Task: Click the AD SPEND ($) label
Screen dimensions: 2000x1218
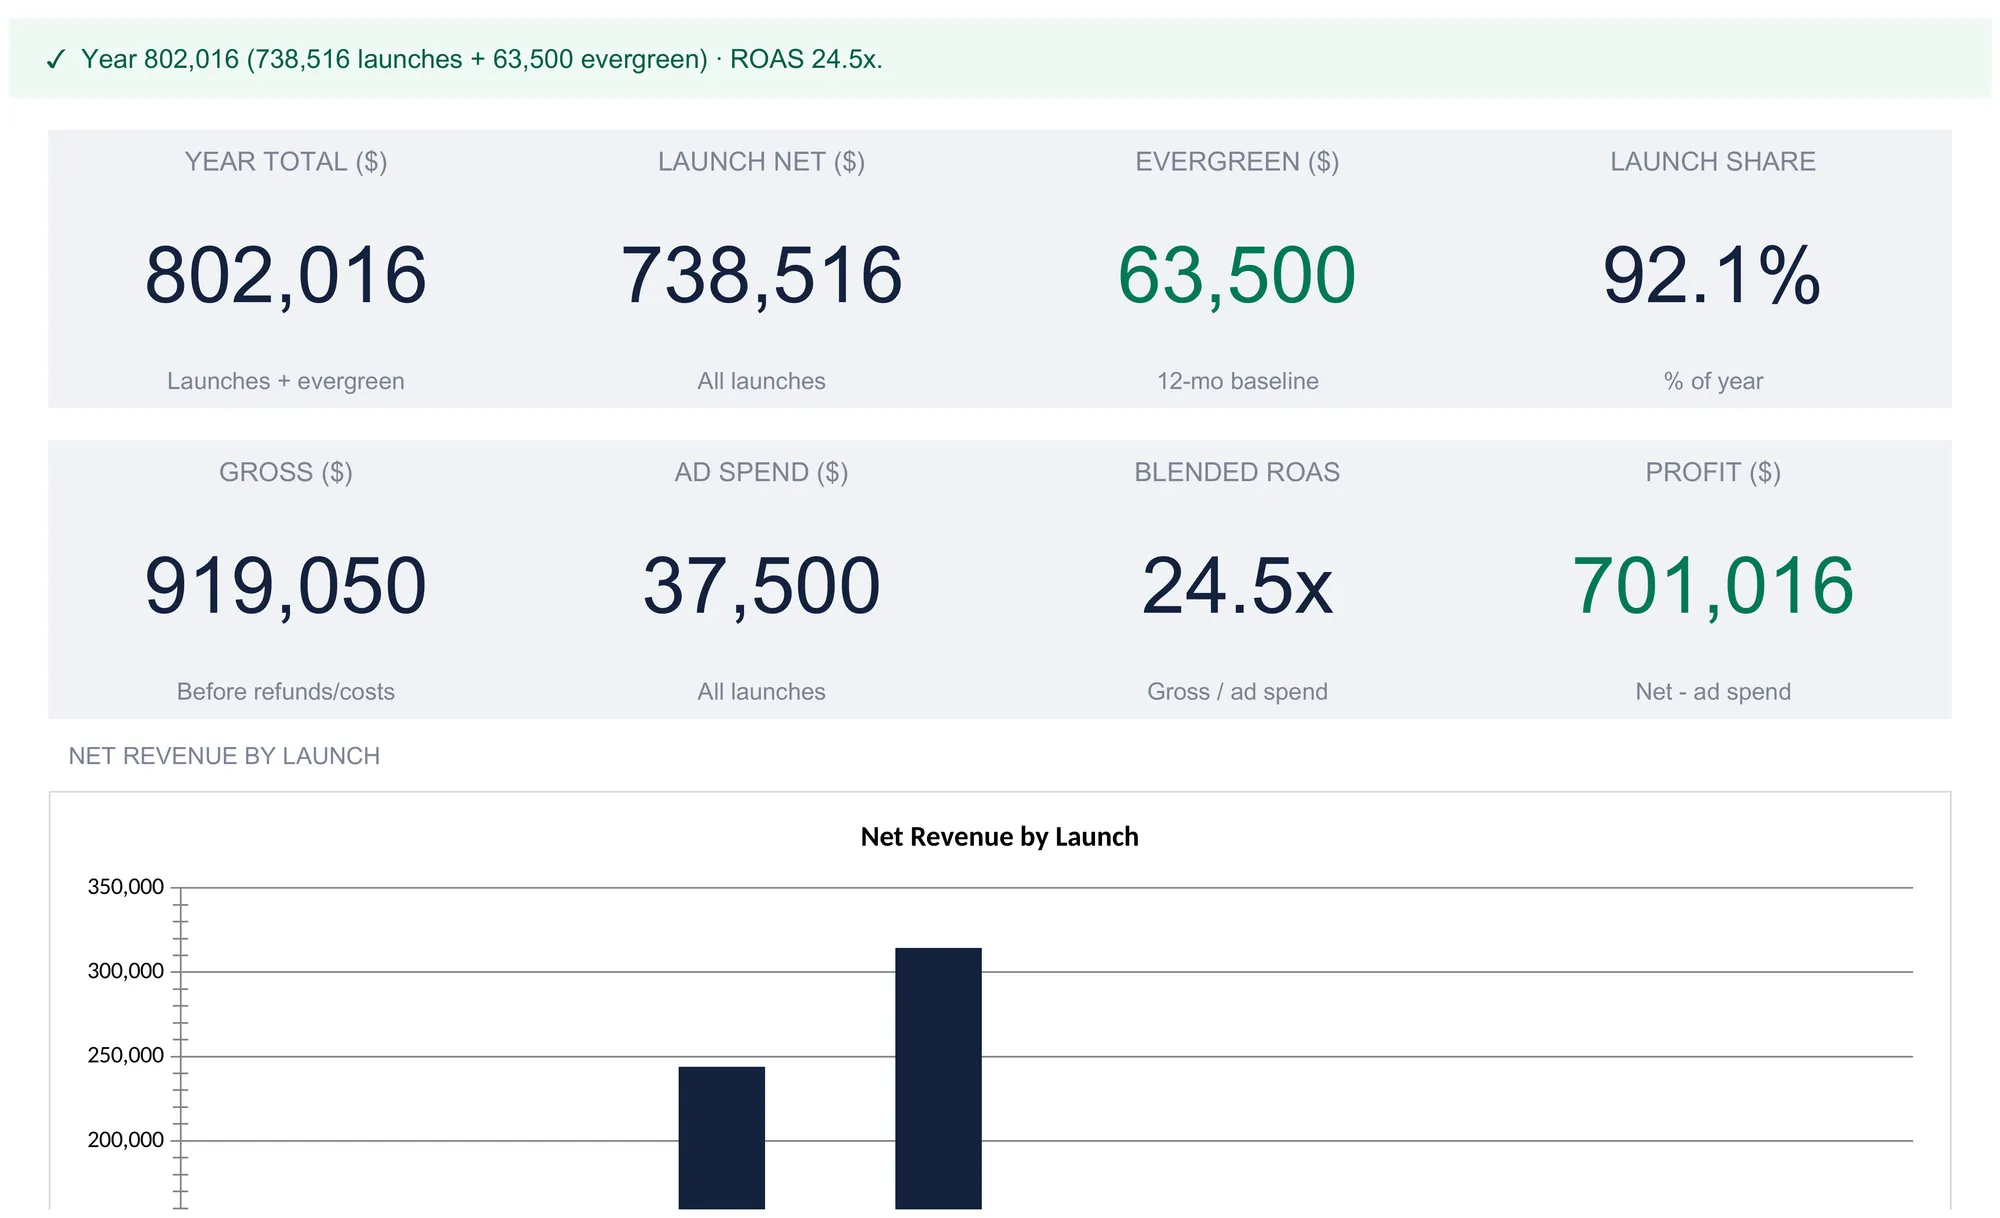Action: point(762,472)
